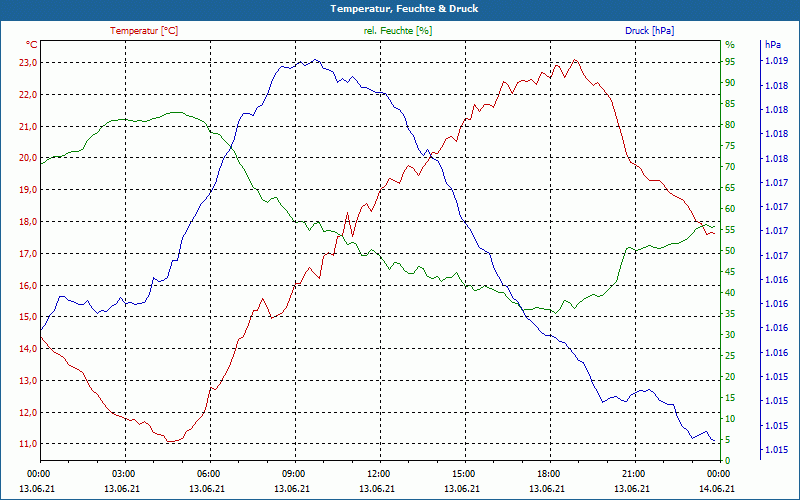The height and width of the screenshot is (500, 800).
Task: Click the 65 humidity axis tick
Action: tap(730, 188)
